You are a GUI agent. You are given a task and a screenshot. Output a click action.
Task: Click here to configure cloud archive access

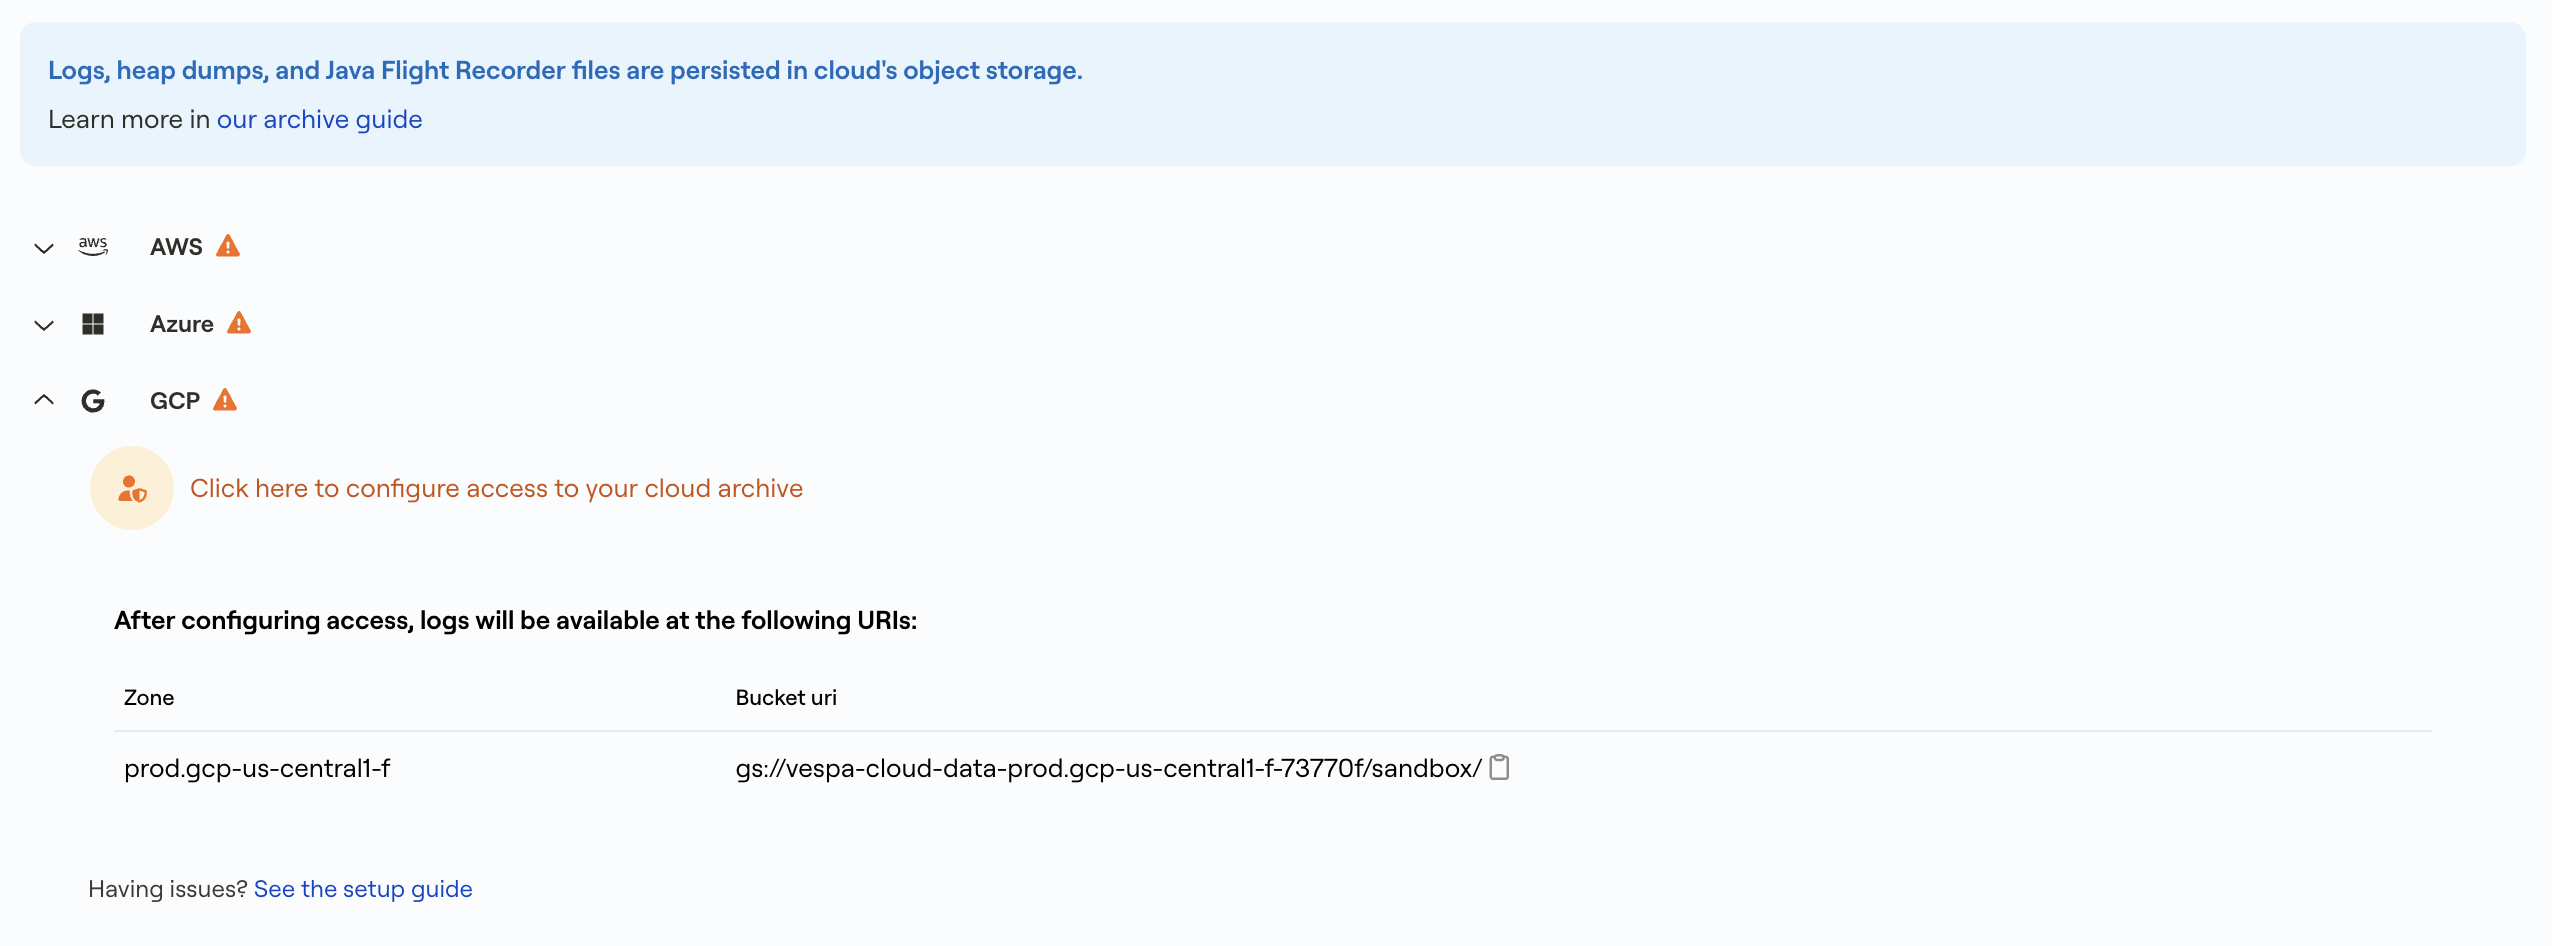(496, 488)
